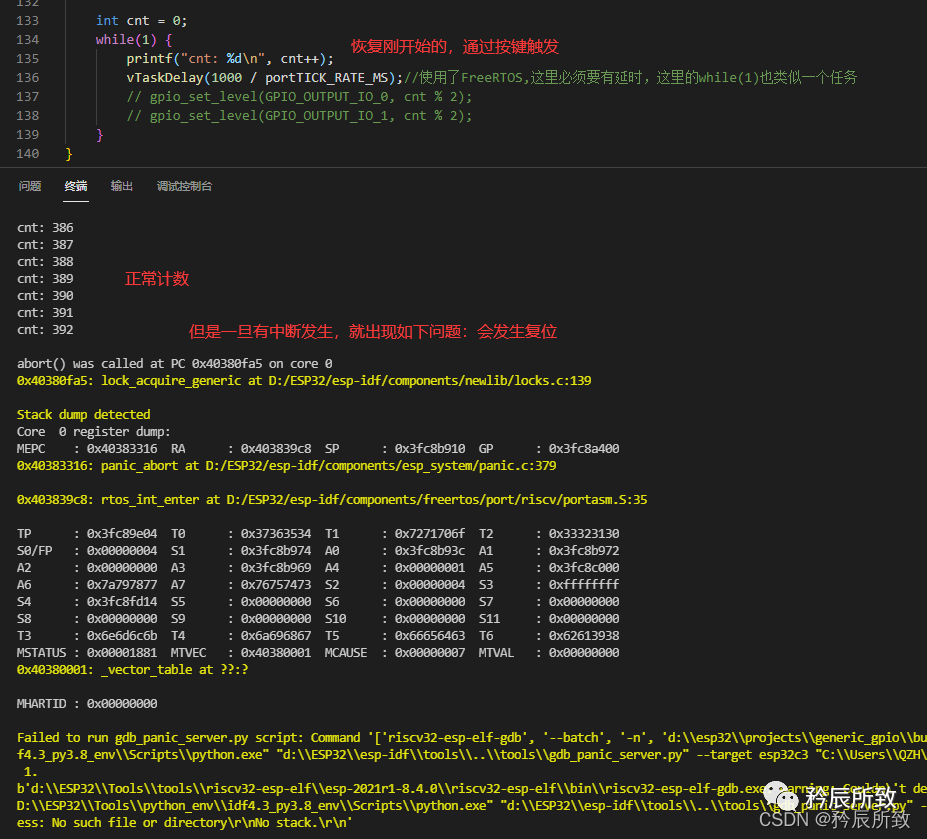The width and height of the screenshot is (927, 839).
Task: Click the 'cnt: 392' terminal output line
Action: 45,330
